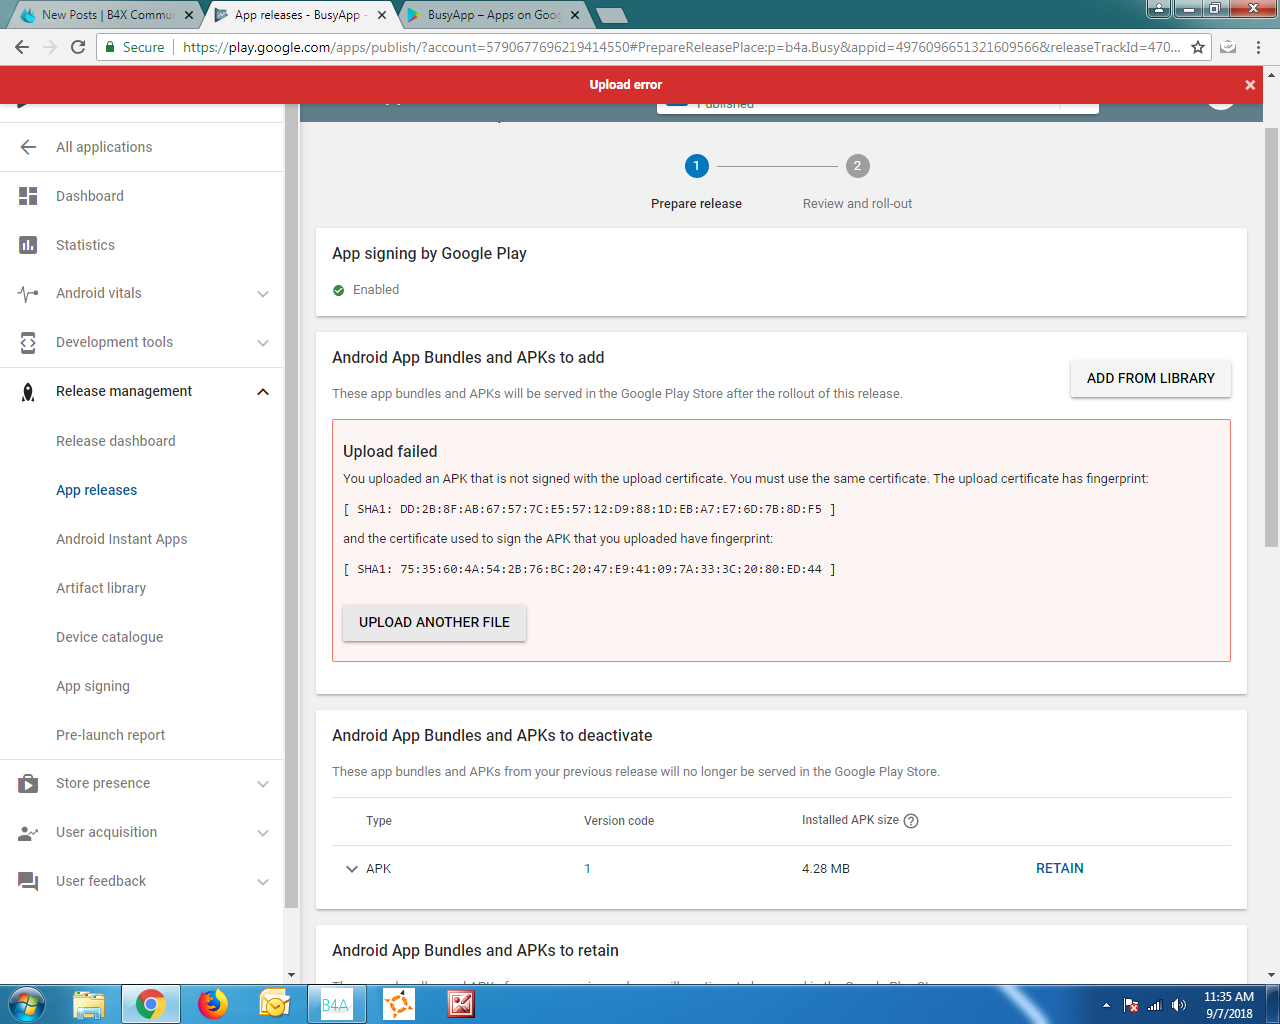Image resolution: width=1280 pixels, height=1024 pixels.
Task: Open the Outlook mail taskbar icon
Action: tap(275, 1004)
